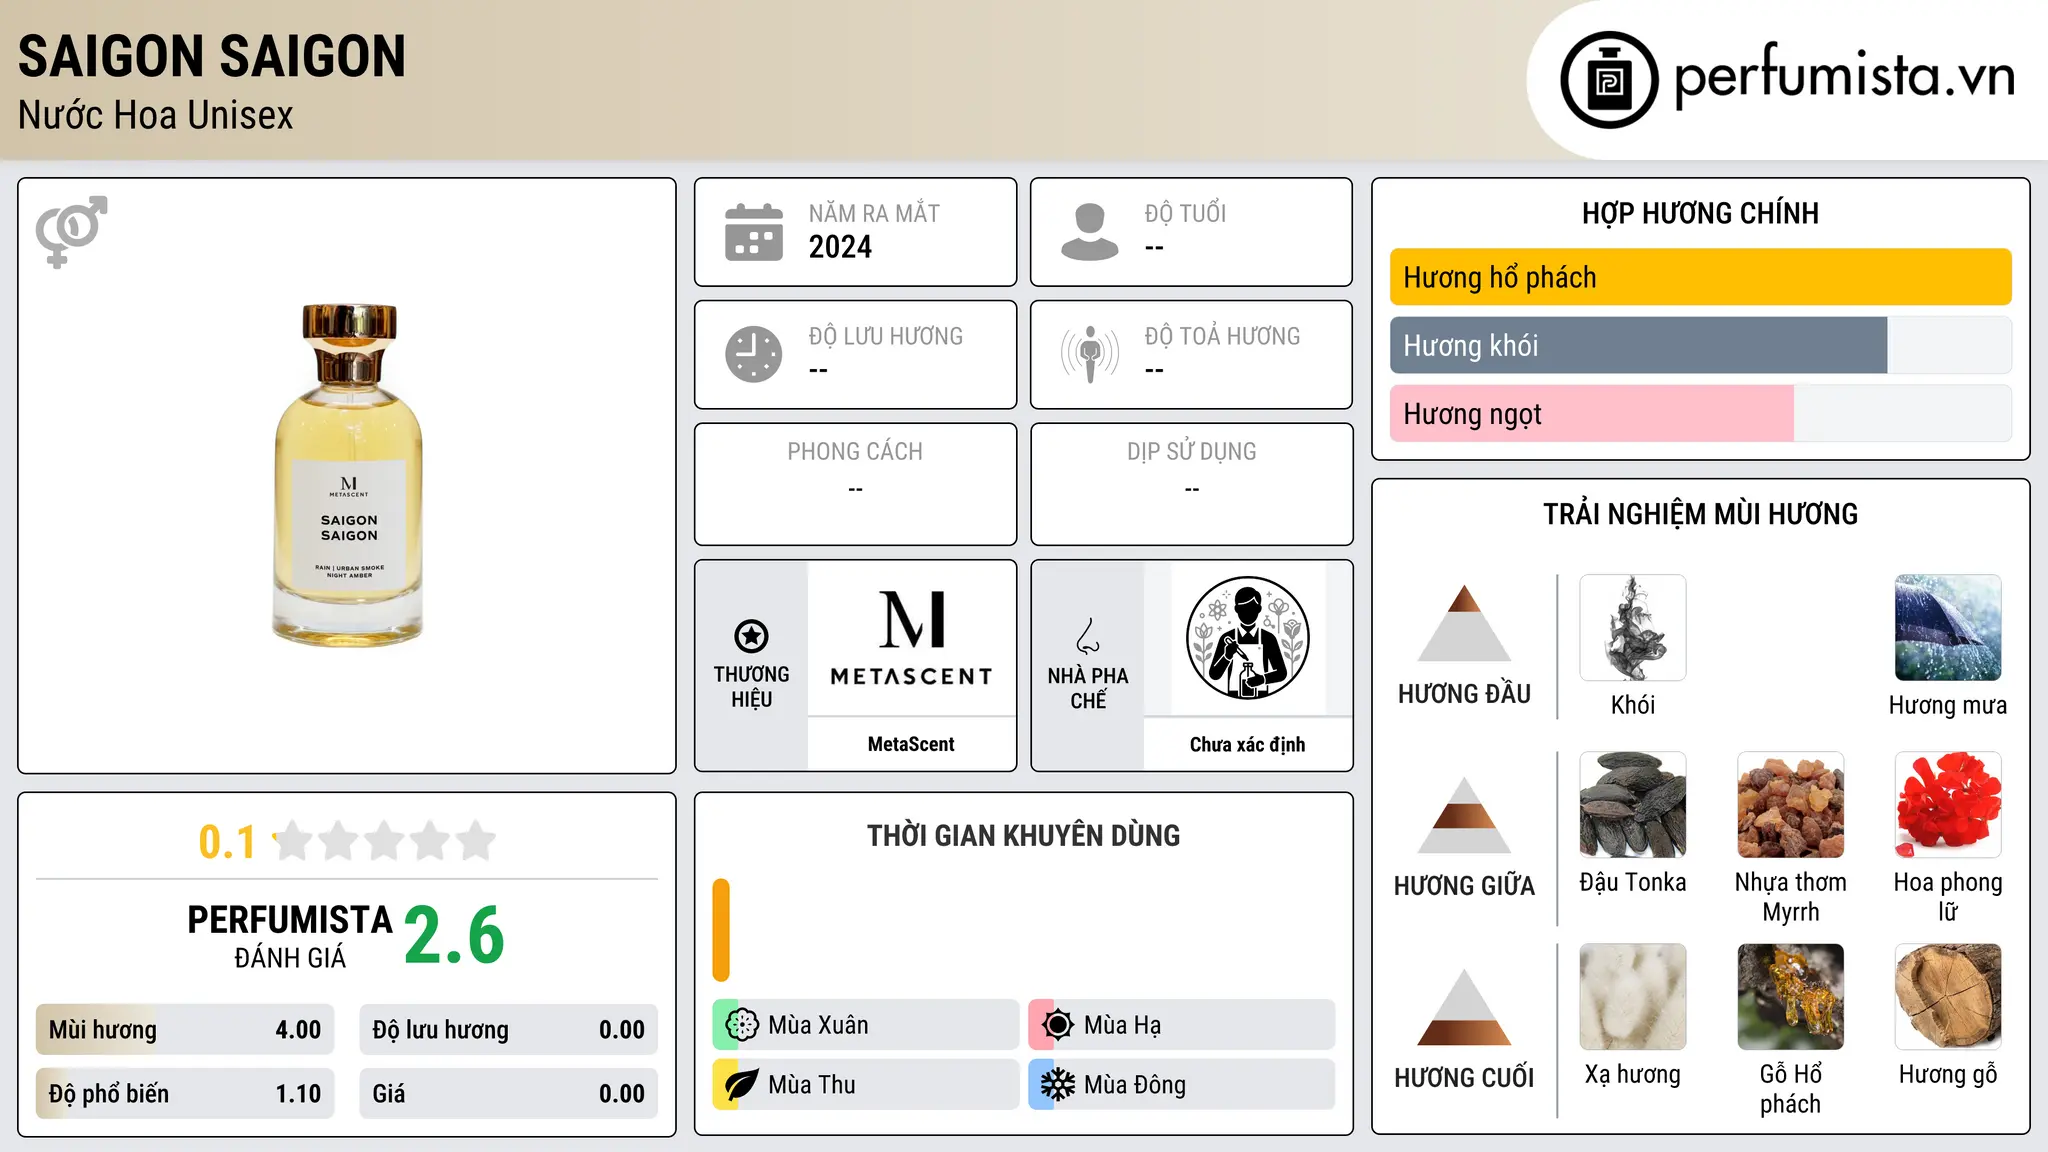Open the Khói note image
This screenshot has width=2048, height=1152.
(1633, 628)
